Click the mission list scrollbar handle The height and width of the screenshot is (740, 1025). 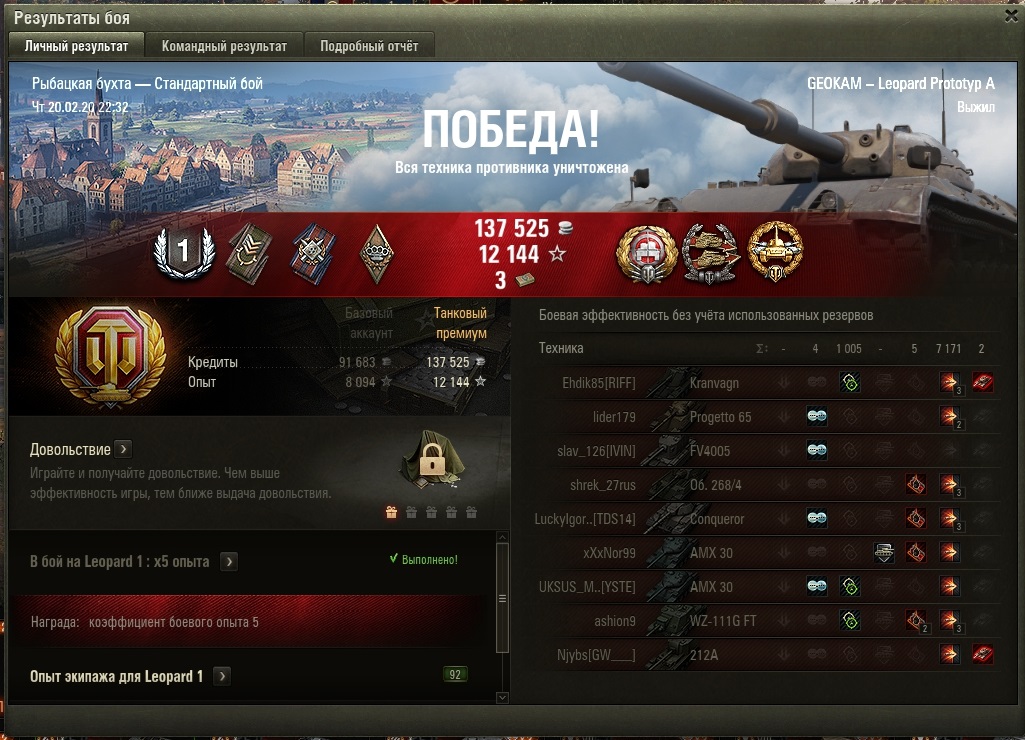pyautogui.click(x=502, y=598)
